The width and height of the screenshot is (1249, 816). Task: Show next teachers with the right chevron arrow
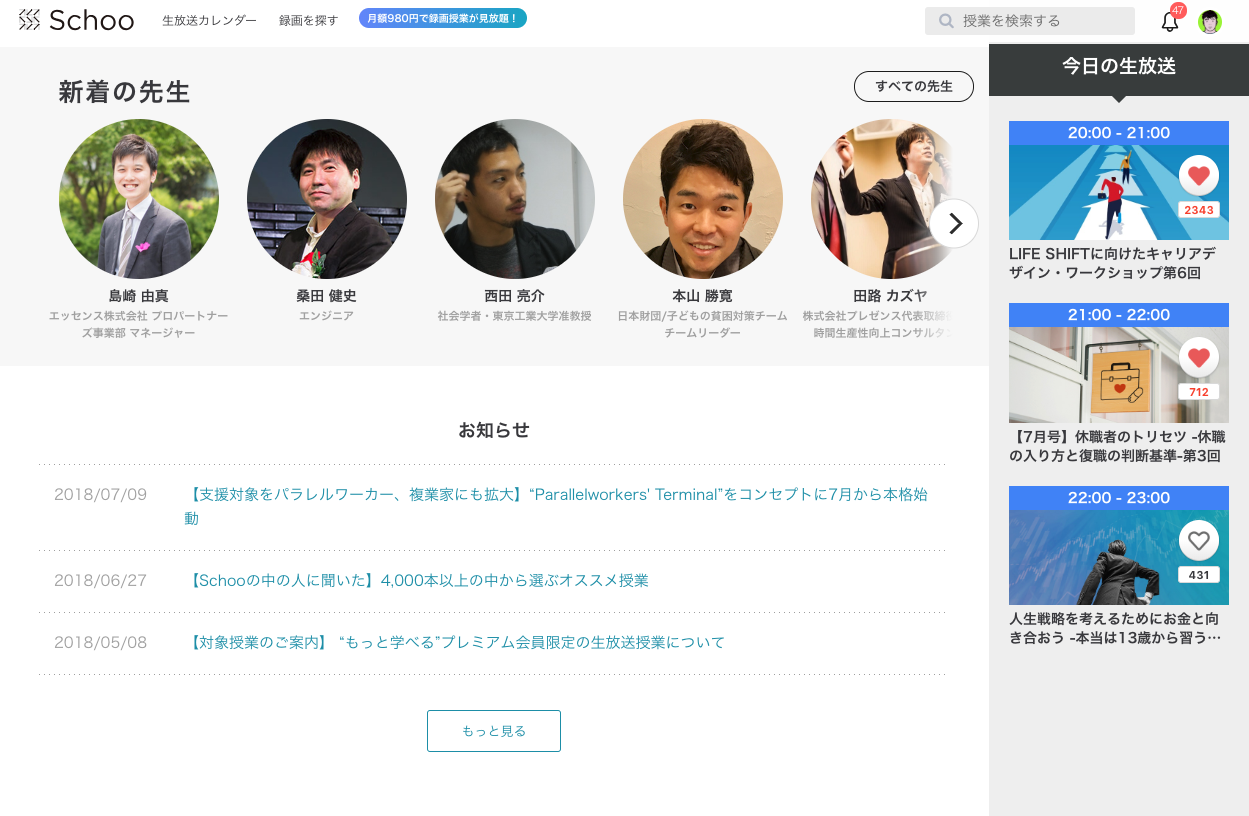click(954, 224)
